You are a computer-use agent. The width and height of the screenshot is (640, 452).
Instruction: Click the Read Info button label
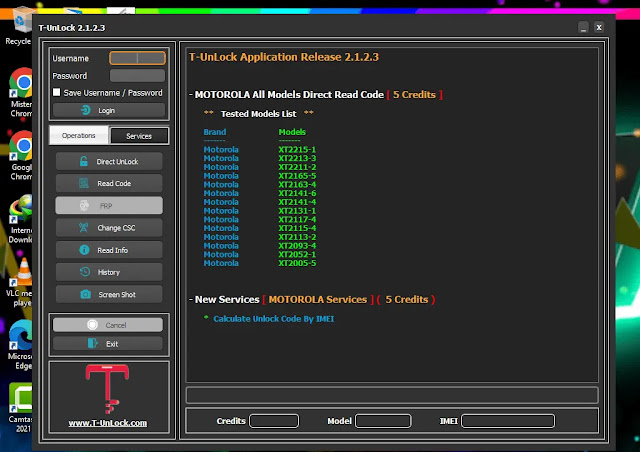point(112,250)
